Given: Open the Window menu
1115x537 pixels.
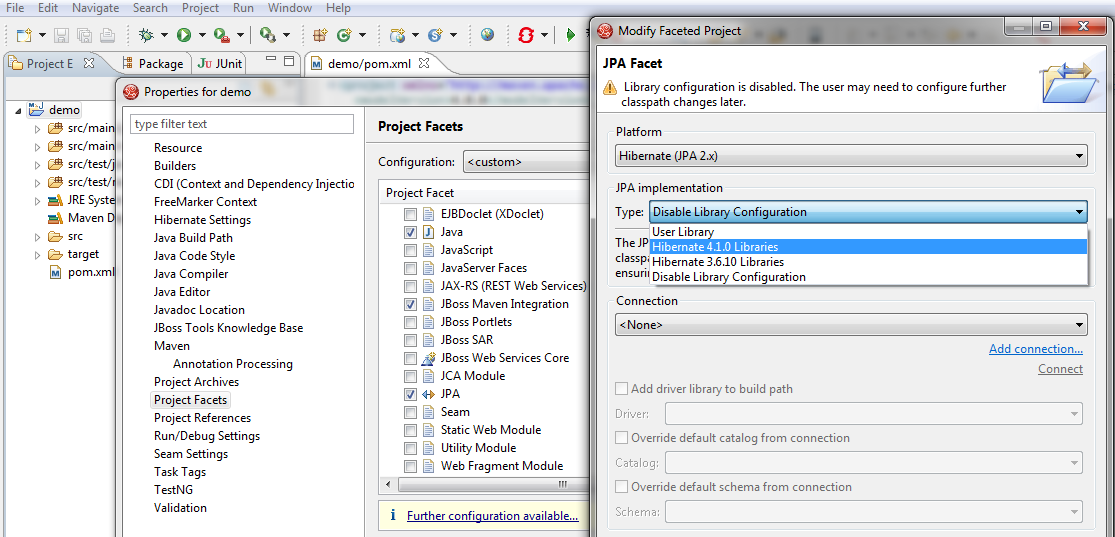Looking at the screenshot, I should (x=289, y=8).
